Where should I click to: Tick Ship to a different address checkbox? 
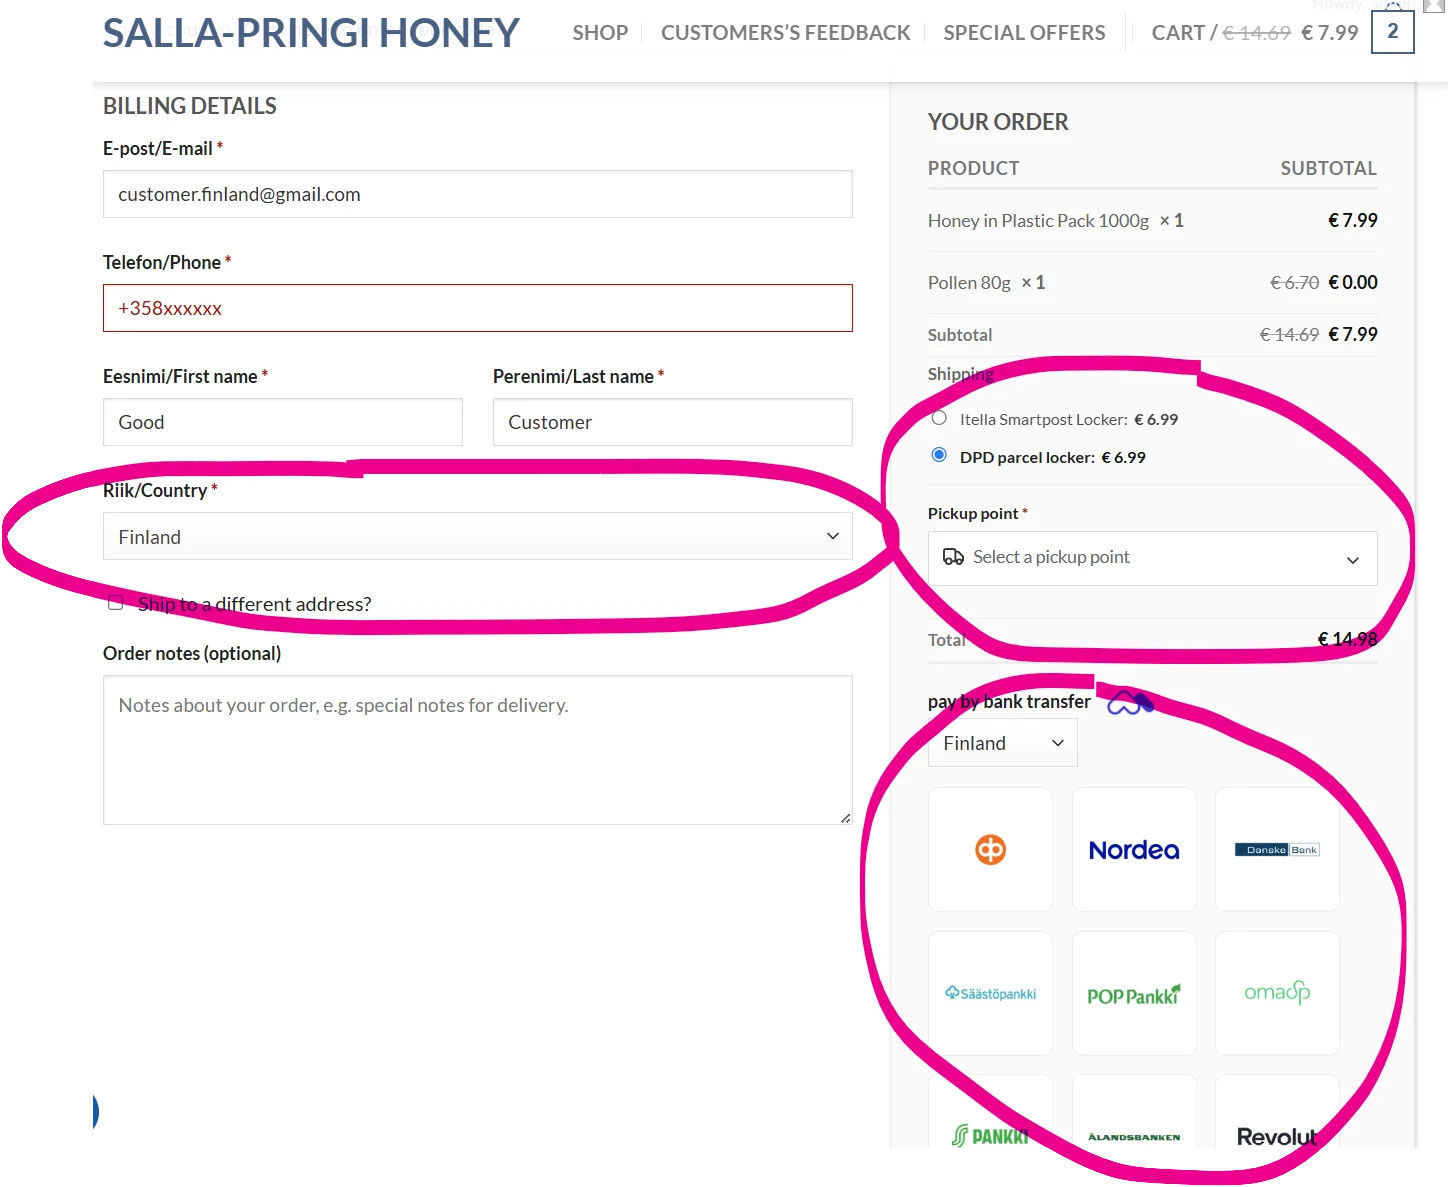116,603
